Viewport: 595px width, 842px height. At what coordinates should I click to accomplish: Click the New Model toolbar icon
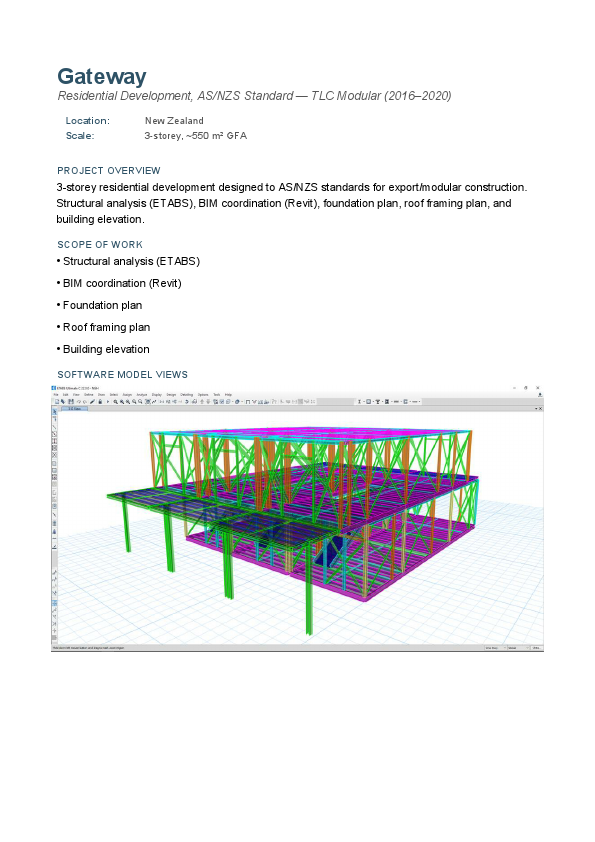click(56, 401)
